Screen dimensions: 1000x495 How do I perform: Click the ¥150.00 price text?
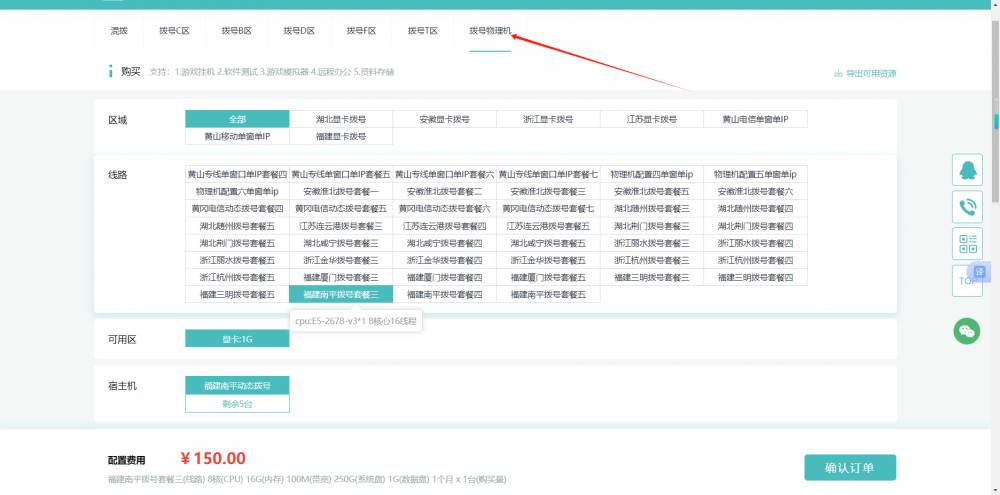tap(213, 459)
